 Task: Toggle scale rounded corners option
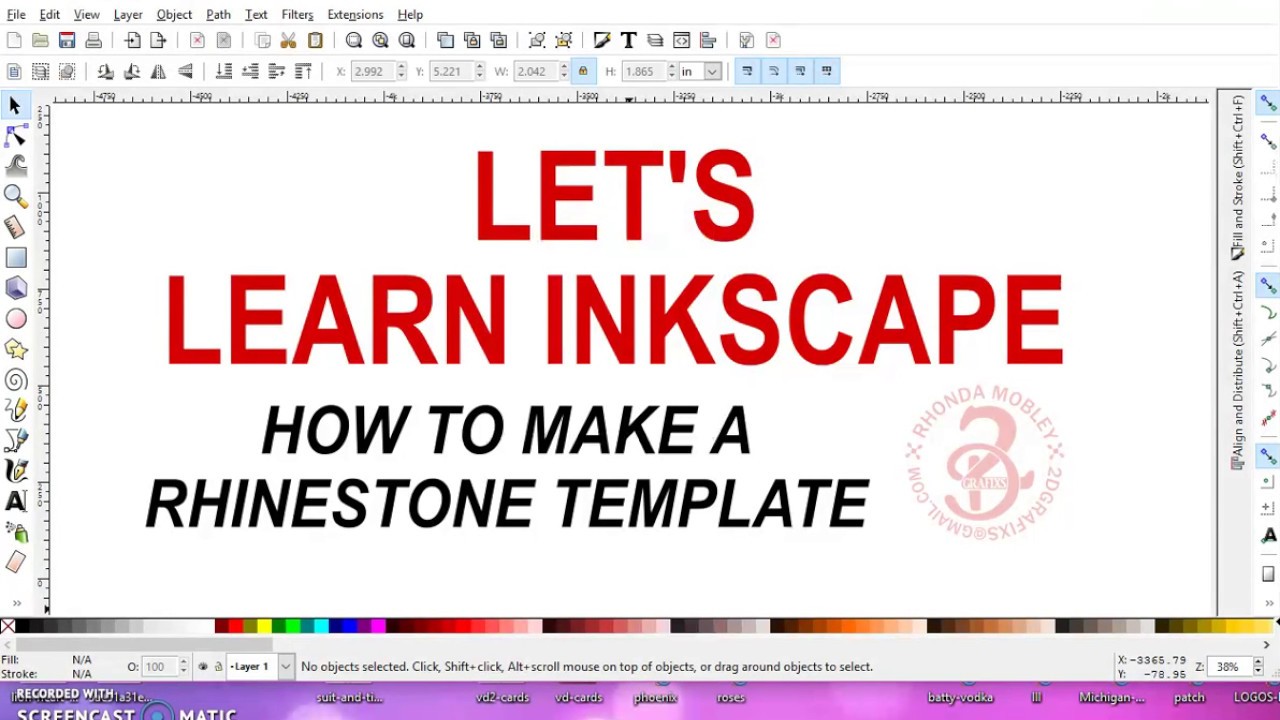tap(773, 71)
